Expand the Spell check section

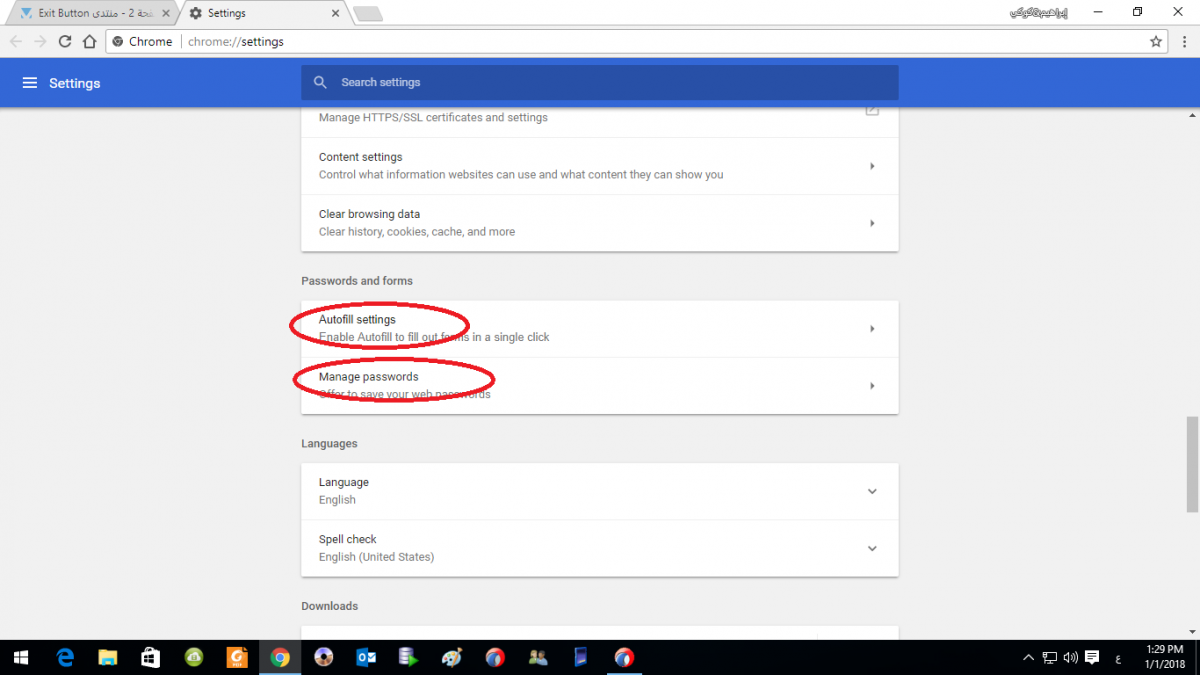pyautogui.click(x=871, y=548)
